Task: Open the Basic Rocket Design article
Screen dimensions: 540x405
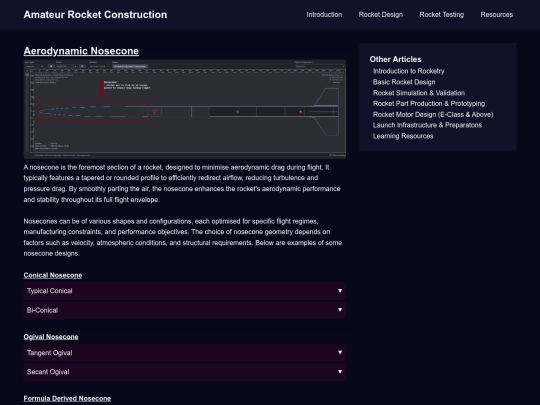Action: tap(404, 82)
